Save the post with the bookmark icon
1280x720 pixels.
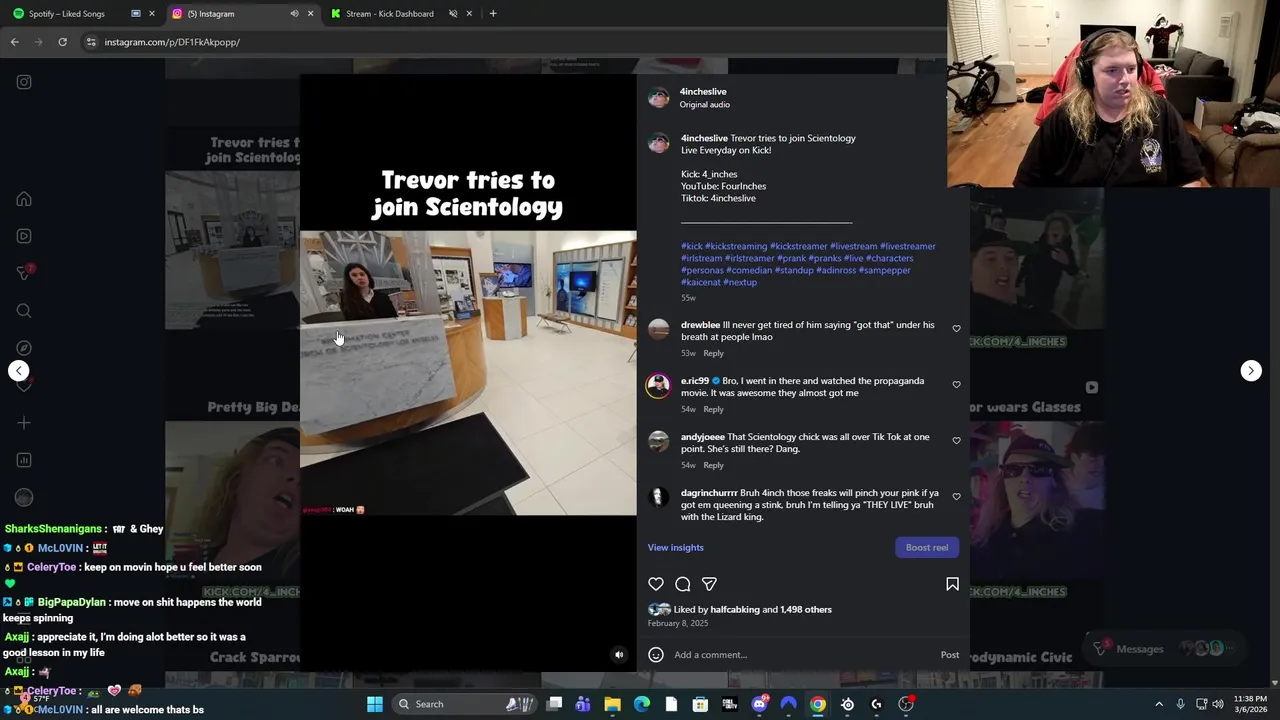pos(952,584)
